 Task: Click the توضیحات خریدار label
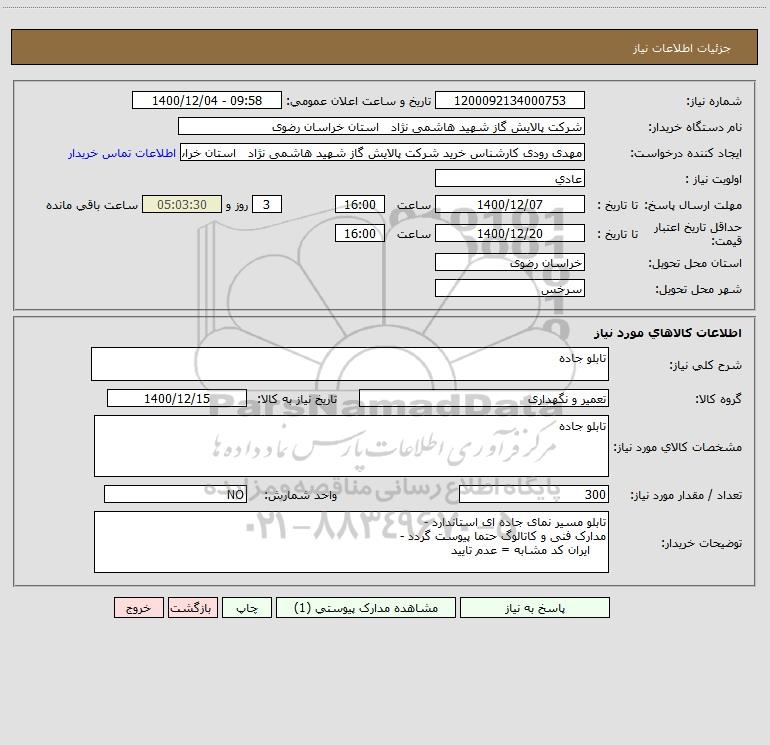click(702, 543)
